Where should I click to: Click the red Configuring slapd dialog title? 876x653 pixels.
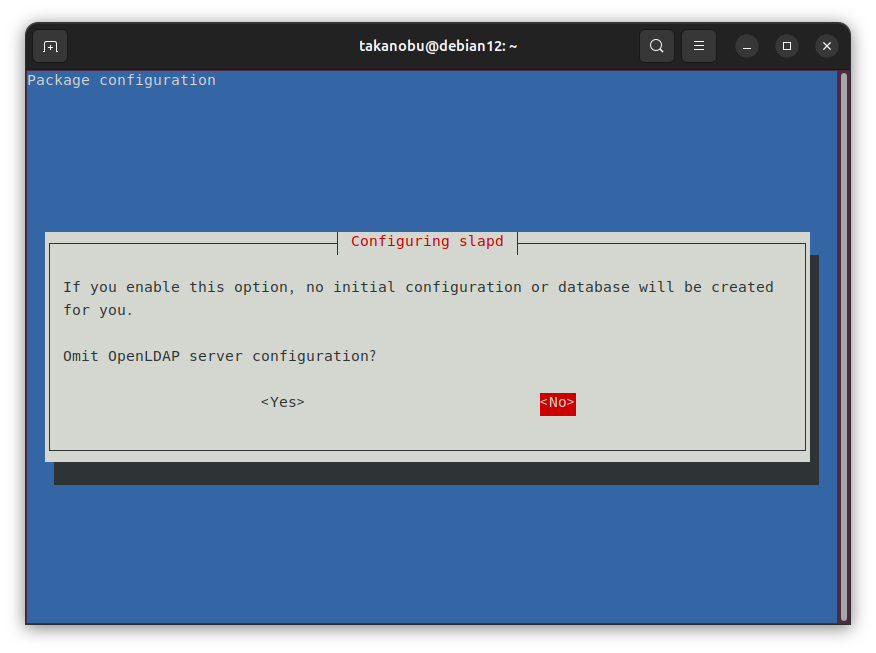click(427, 241)
